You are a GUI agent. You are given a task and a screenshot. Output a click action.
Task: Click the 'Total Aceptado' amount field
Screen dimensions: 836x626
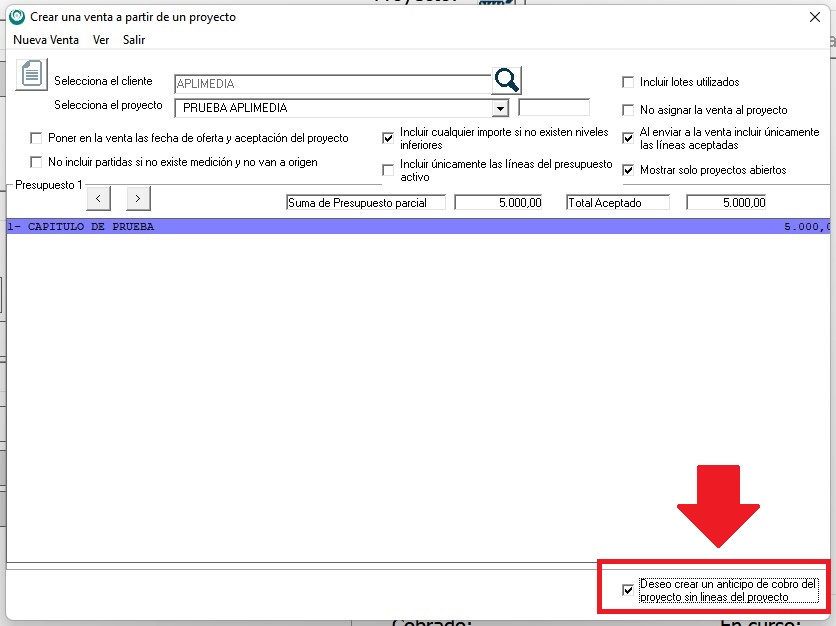point(726,202)
